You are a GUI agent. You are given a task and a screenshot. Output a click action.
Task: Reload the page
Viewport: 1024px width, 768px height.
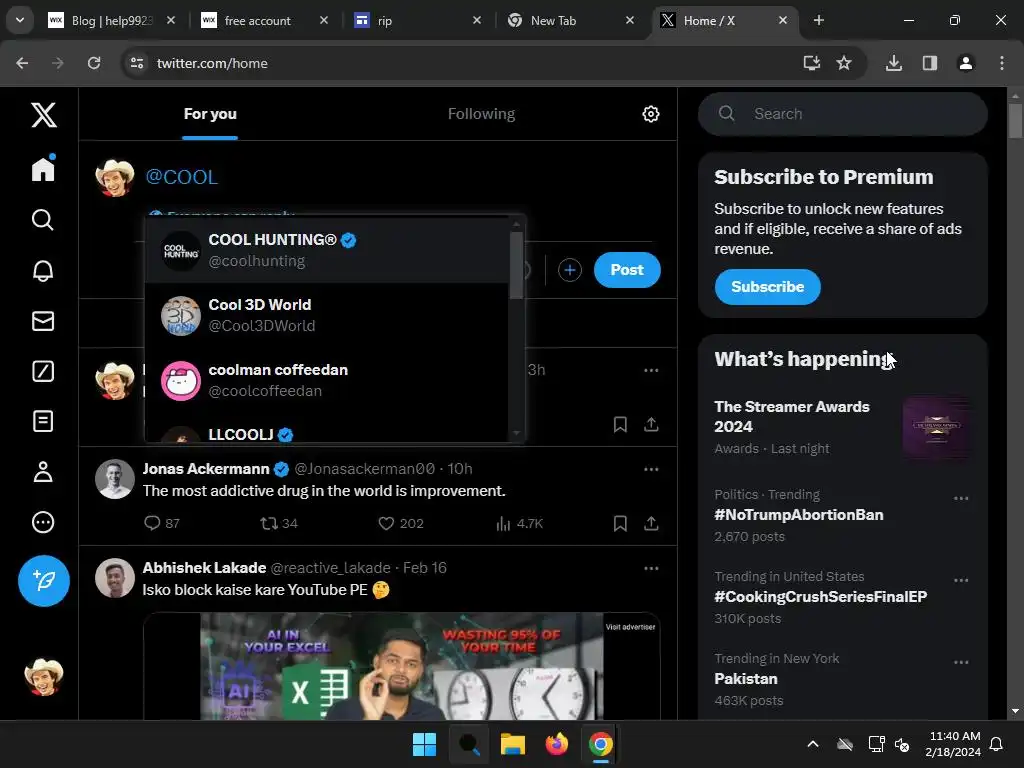94,63
